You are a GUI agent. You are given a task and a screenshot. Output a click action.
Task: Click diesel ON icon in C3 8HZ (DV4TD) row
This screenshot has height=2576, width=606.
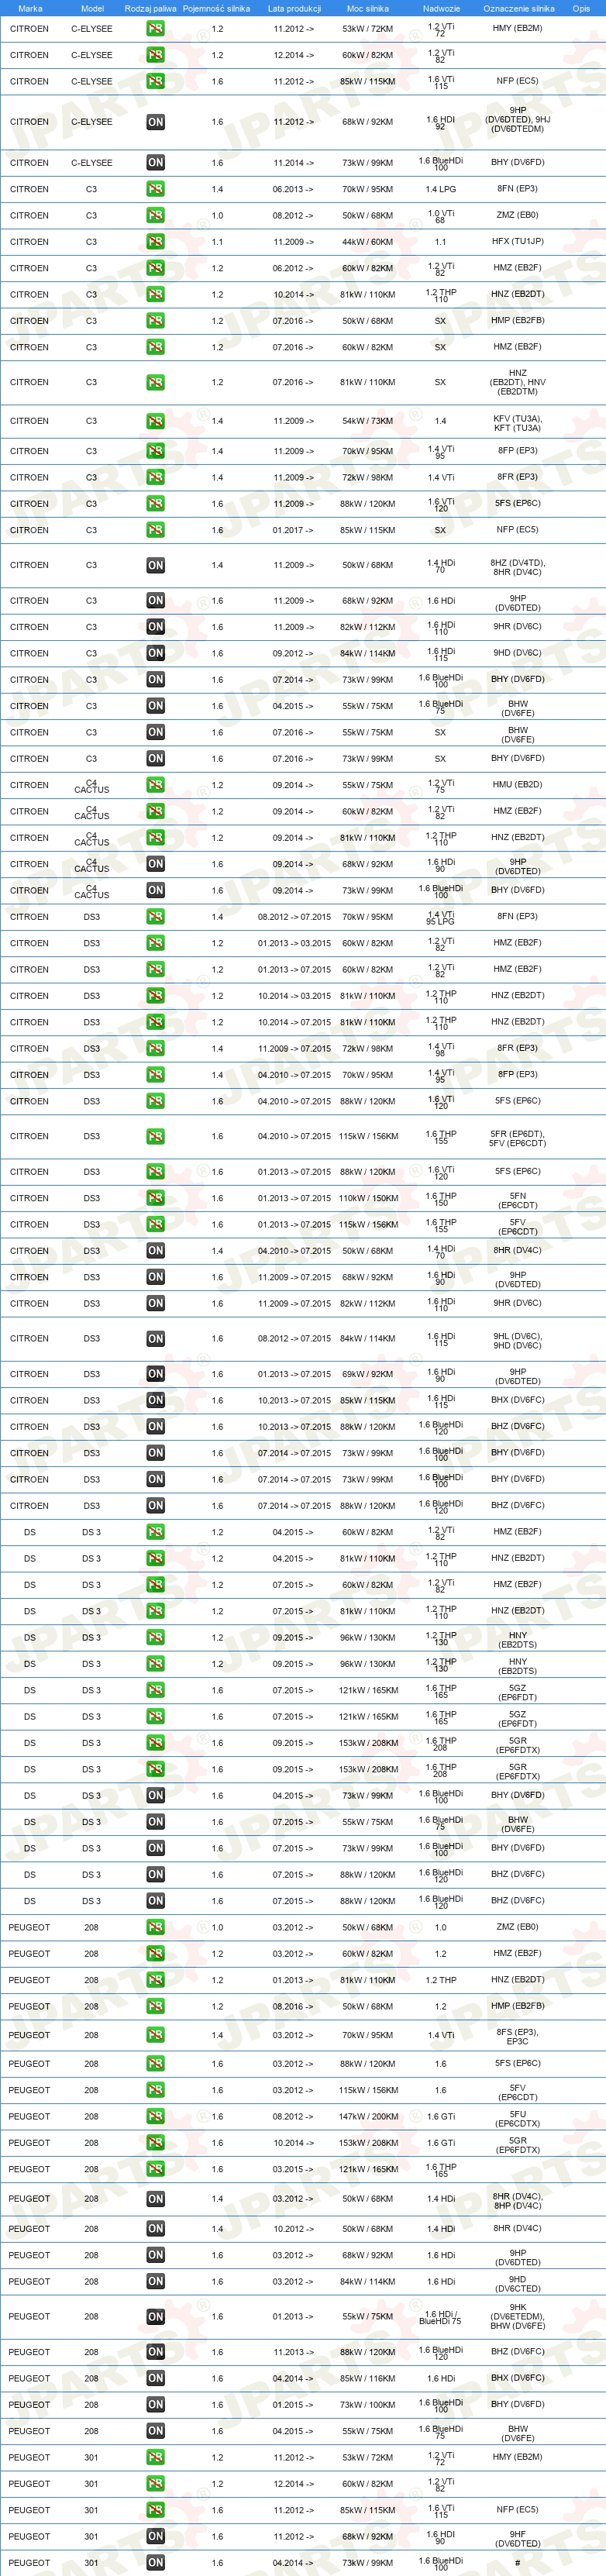pos(155,565)
